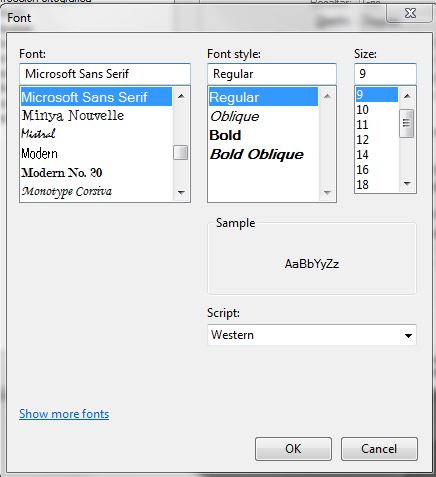Choose the Minya Nouvelle font
This screenshot has width=436, height=477.
[x=96, y=116]
